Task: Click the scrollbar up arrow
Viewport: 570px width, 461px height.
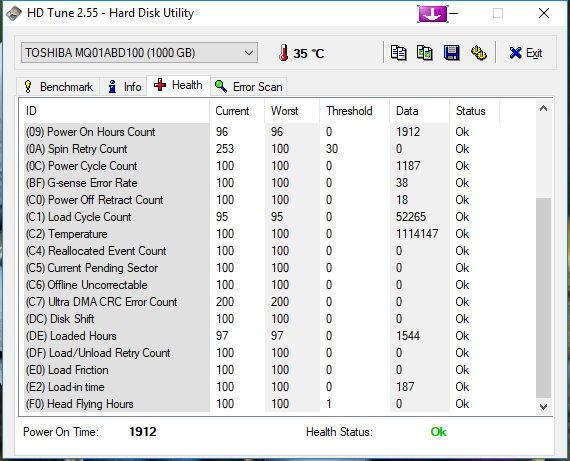Action: click(x=543, y=108)
